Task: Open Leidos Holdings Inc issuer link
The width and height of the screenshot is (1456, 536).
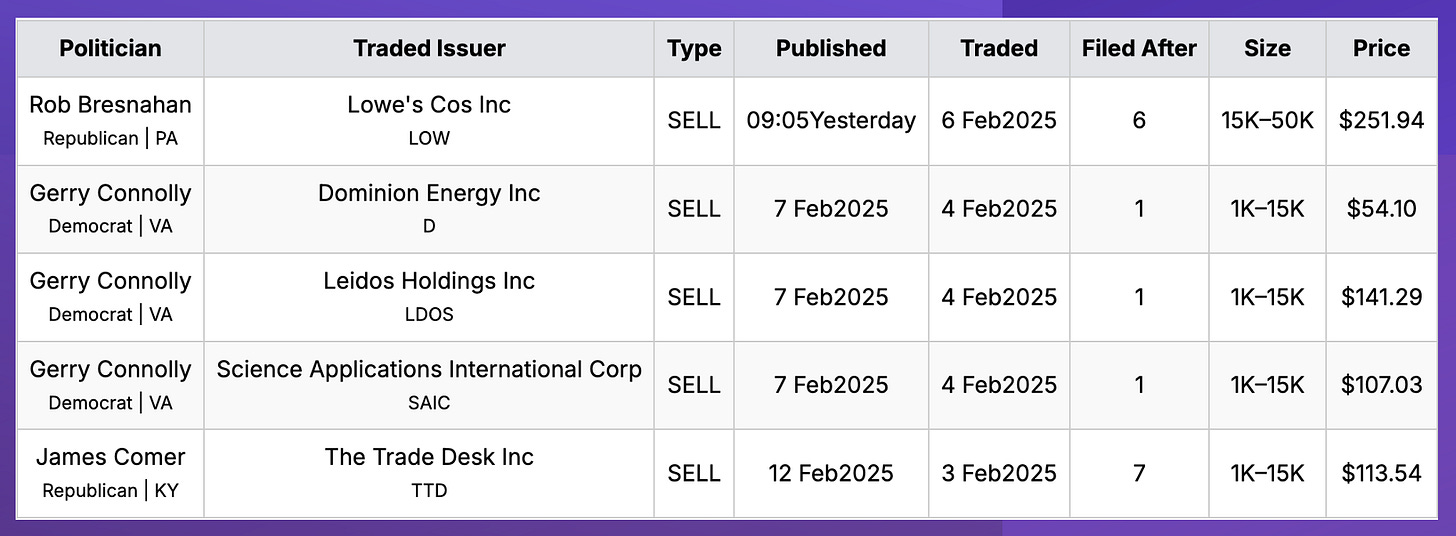Action: (429, 281)
